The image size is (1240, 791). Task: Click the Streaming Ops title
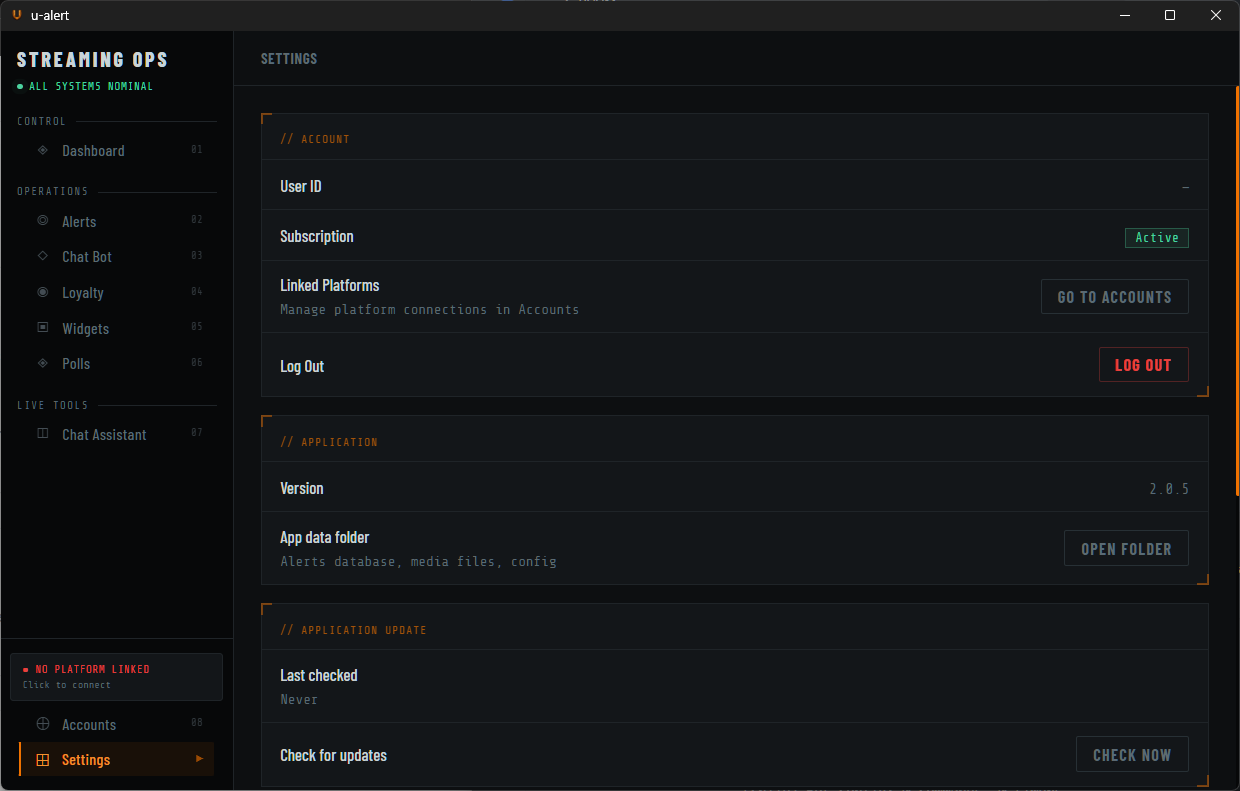pyautogui.click(x=92, y=60)
